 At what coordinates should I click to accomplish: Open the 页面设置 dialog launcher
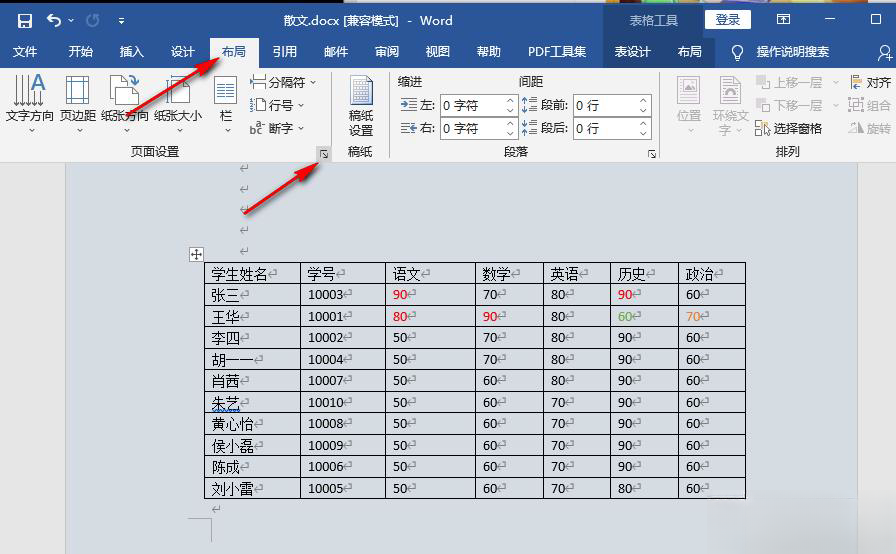pyautogui.click(x=324, y=154)
